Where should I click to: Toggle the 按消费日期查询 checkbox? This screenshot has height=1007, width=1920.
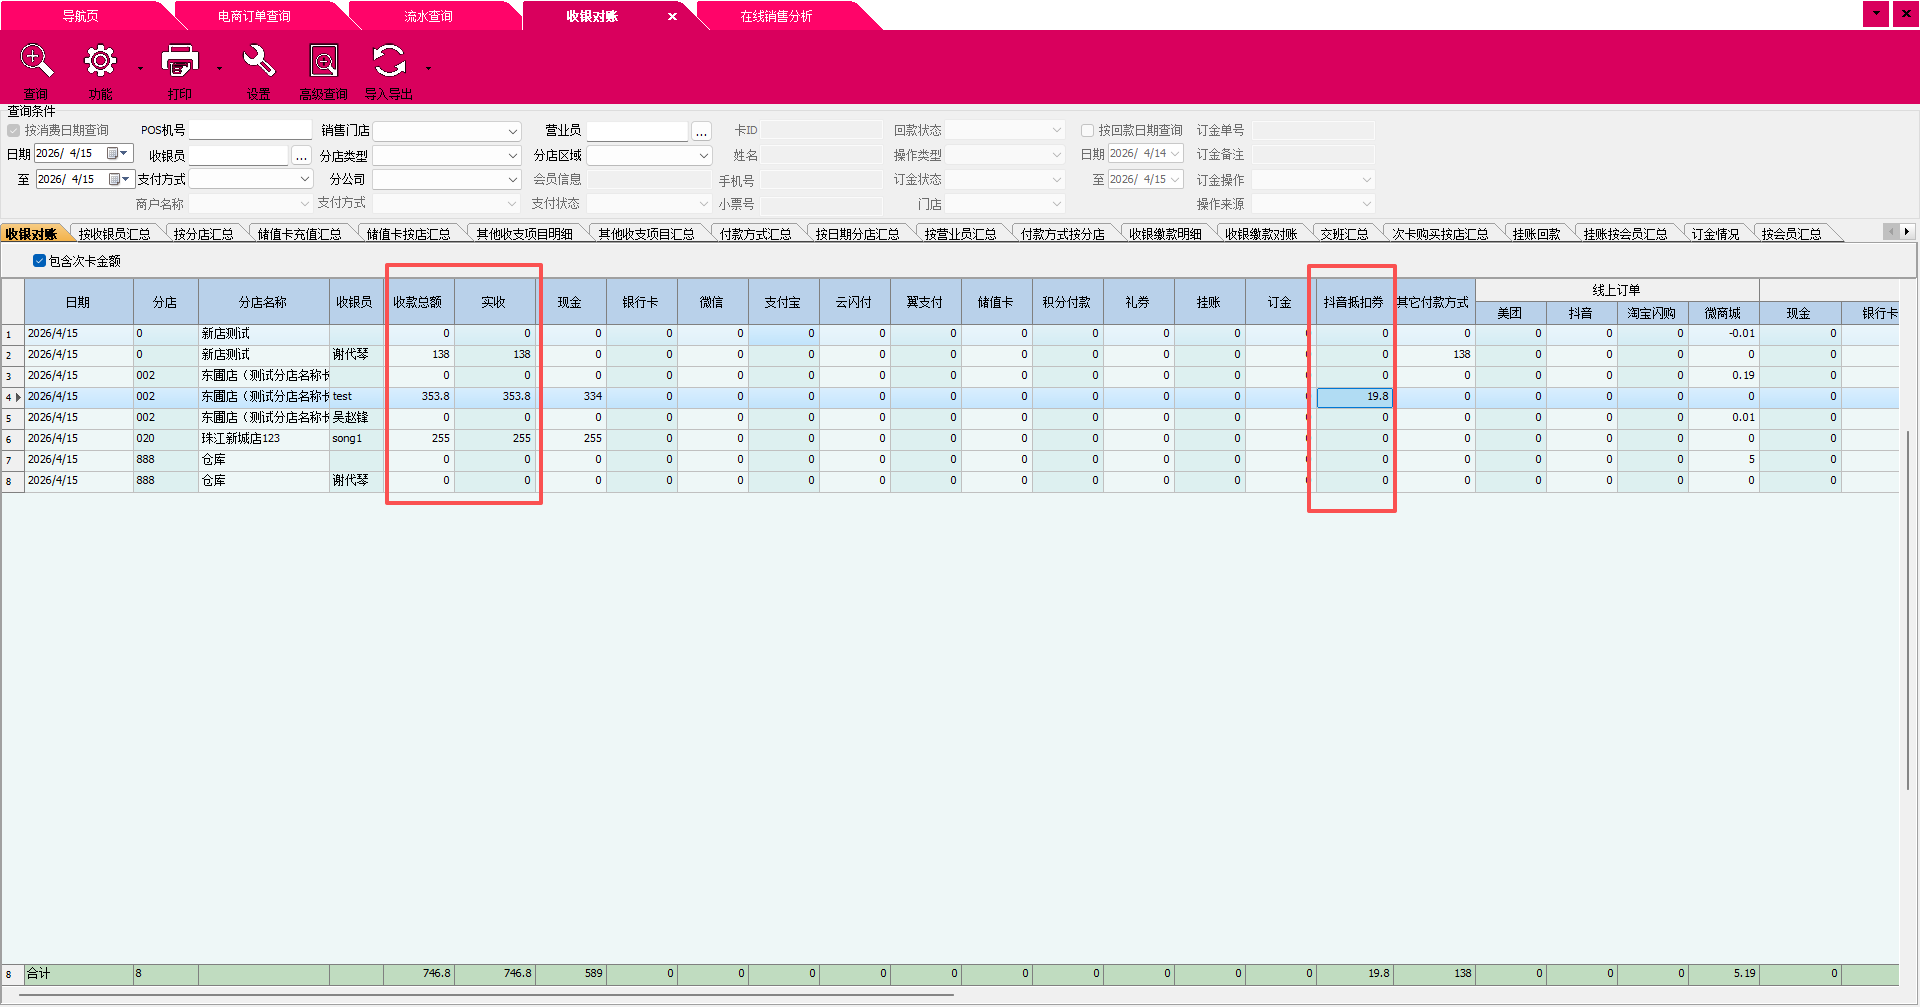14,131
